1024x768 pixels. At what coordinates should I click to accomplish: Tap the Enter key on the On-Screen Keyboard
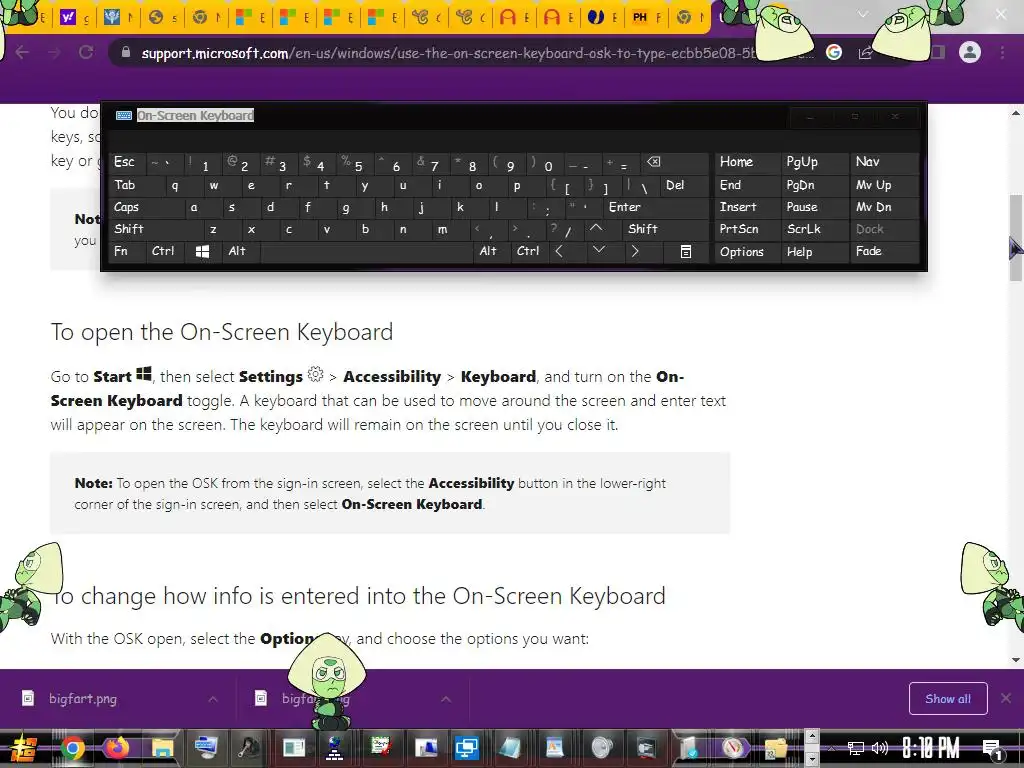pyautogui.click(x=654, y=207)
